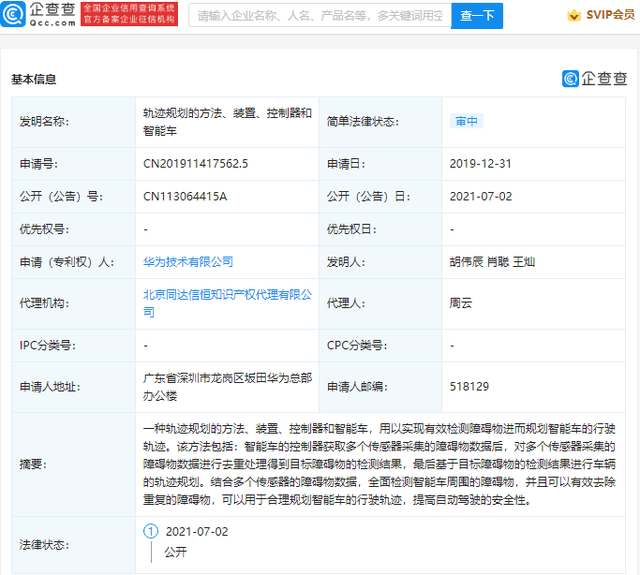Click the 企查查 watermark logo in header
Viewport: 640px width, 575px height.
point(594,78)
